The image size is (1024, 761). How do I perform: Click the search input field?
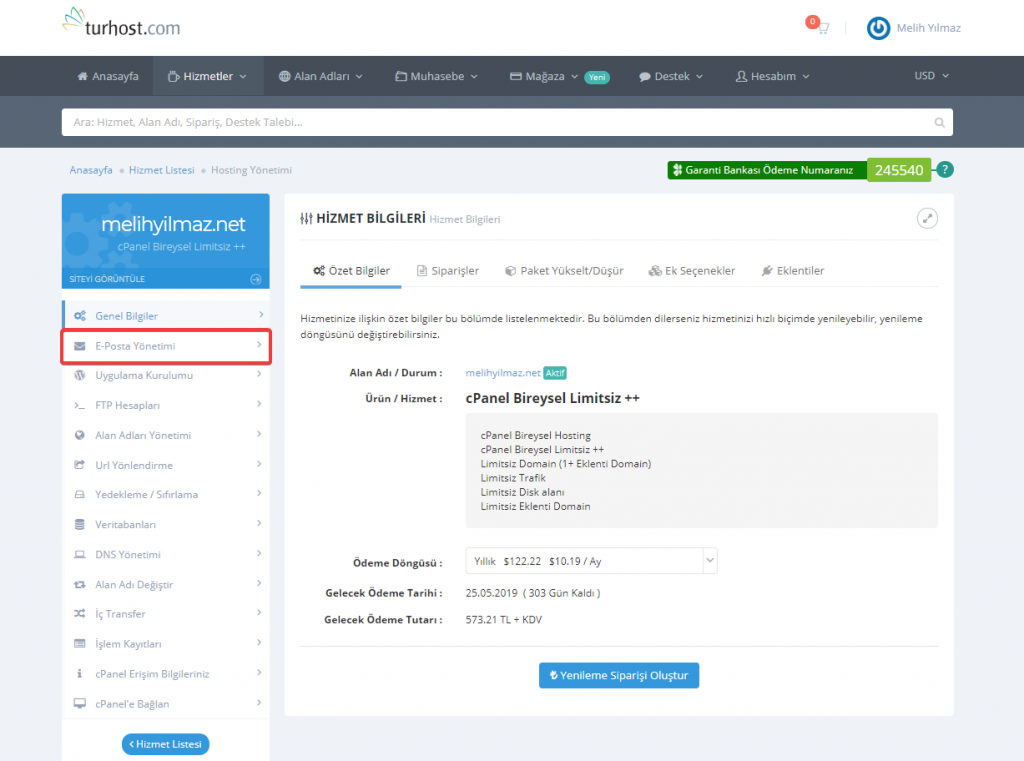[x=500, y=123]
